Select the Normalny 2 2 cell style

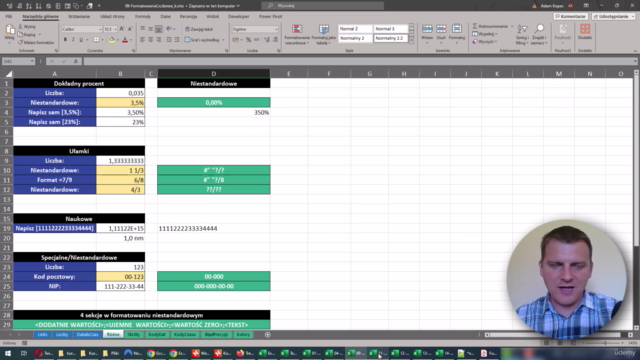pos(390,38)
